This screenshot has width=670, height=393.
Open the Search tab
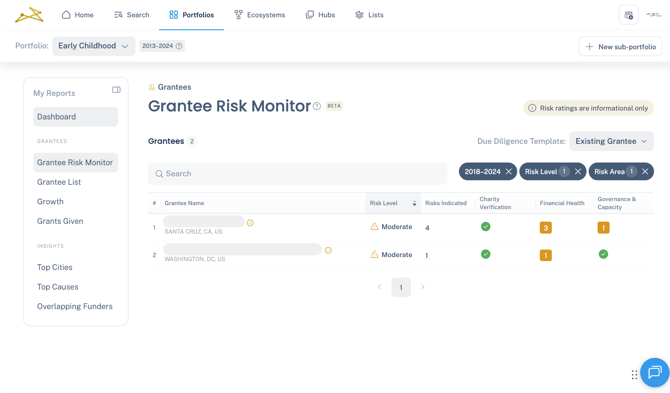click(132, 15)
